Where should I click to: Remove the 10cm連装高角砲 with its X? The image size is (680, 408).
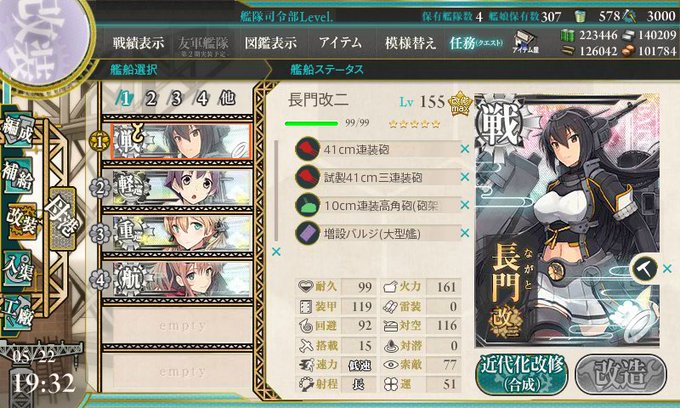click(x=465, y=205)
